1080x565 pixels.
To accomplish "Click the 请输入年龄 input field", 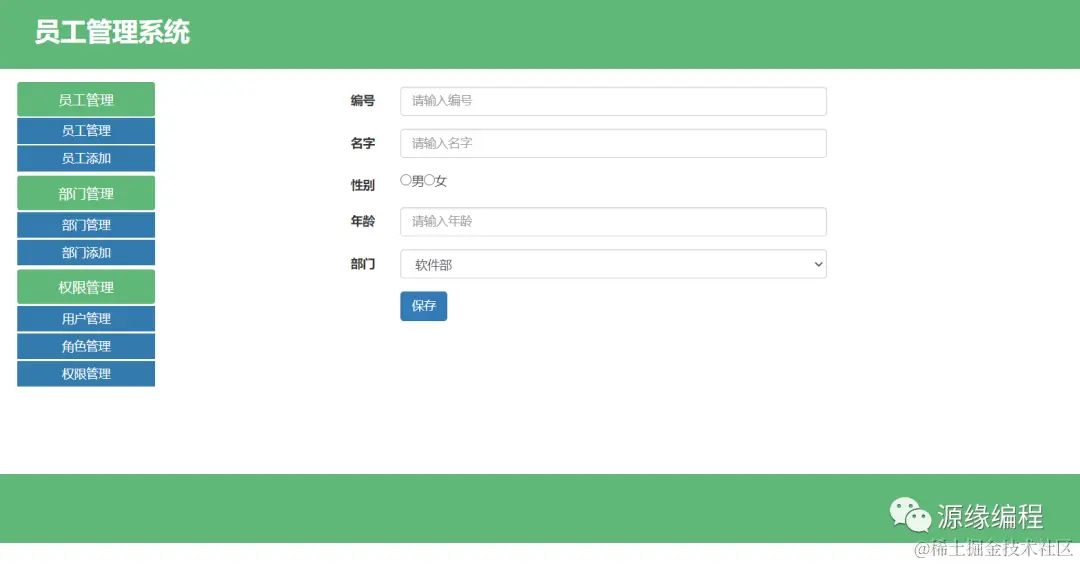I will (x=613, y=222).
